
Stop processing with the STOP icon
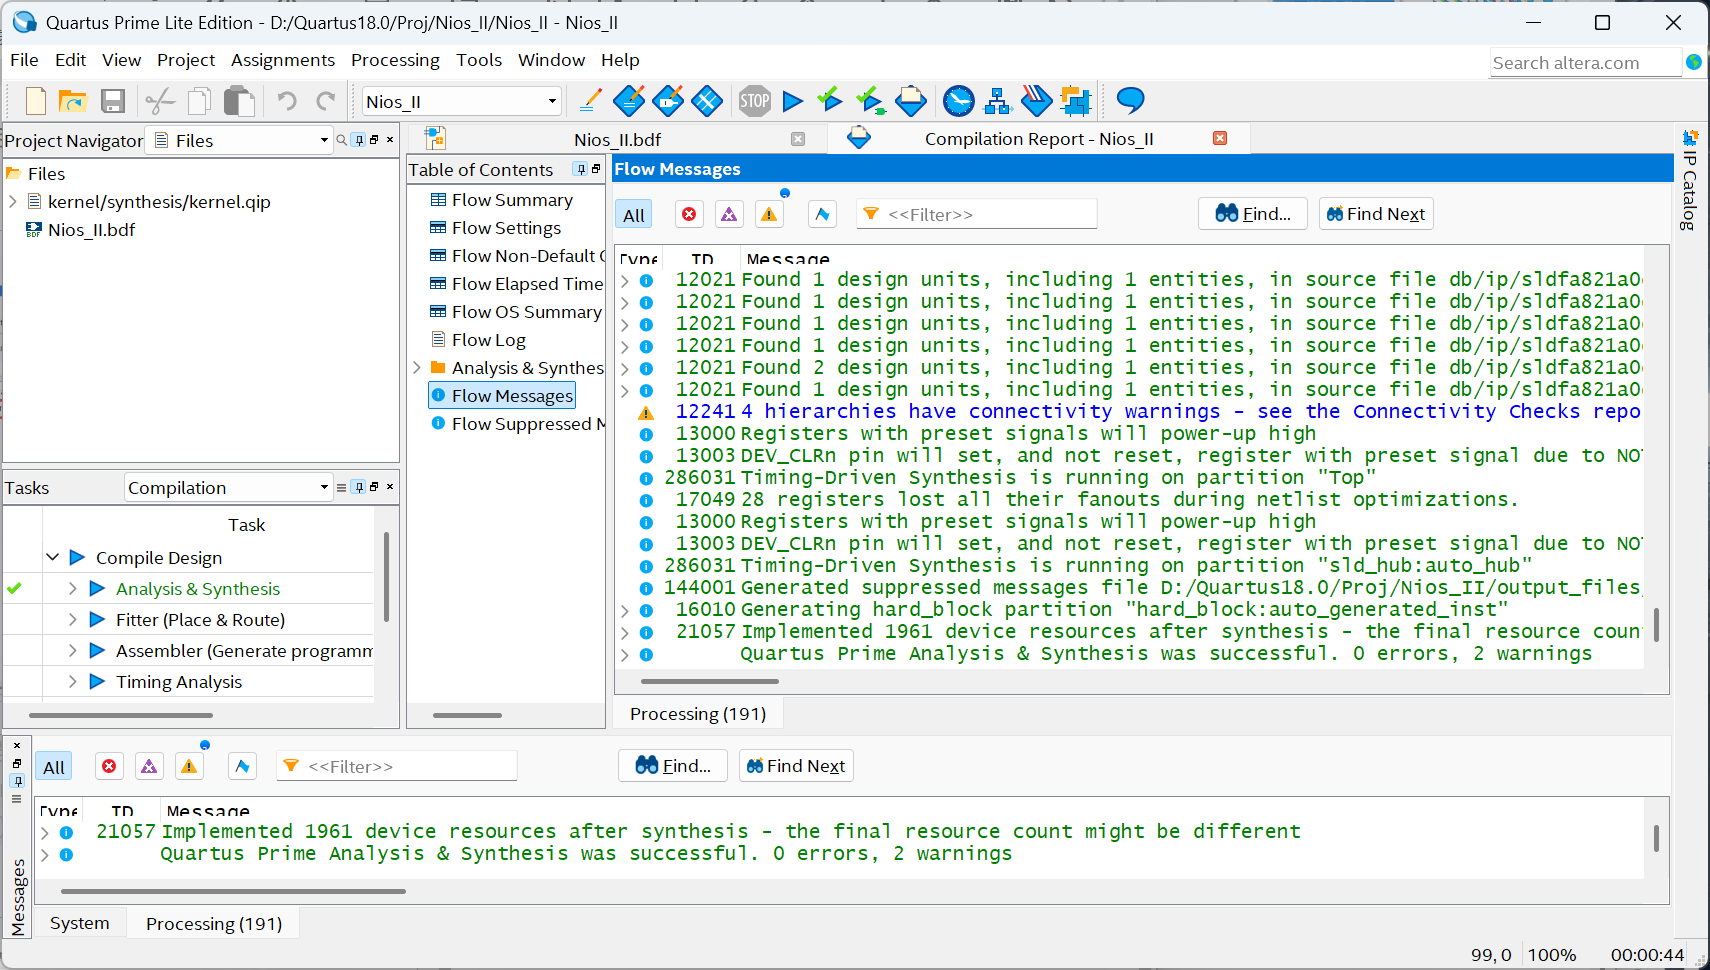755,101
